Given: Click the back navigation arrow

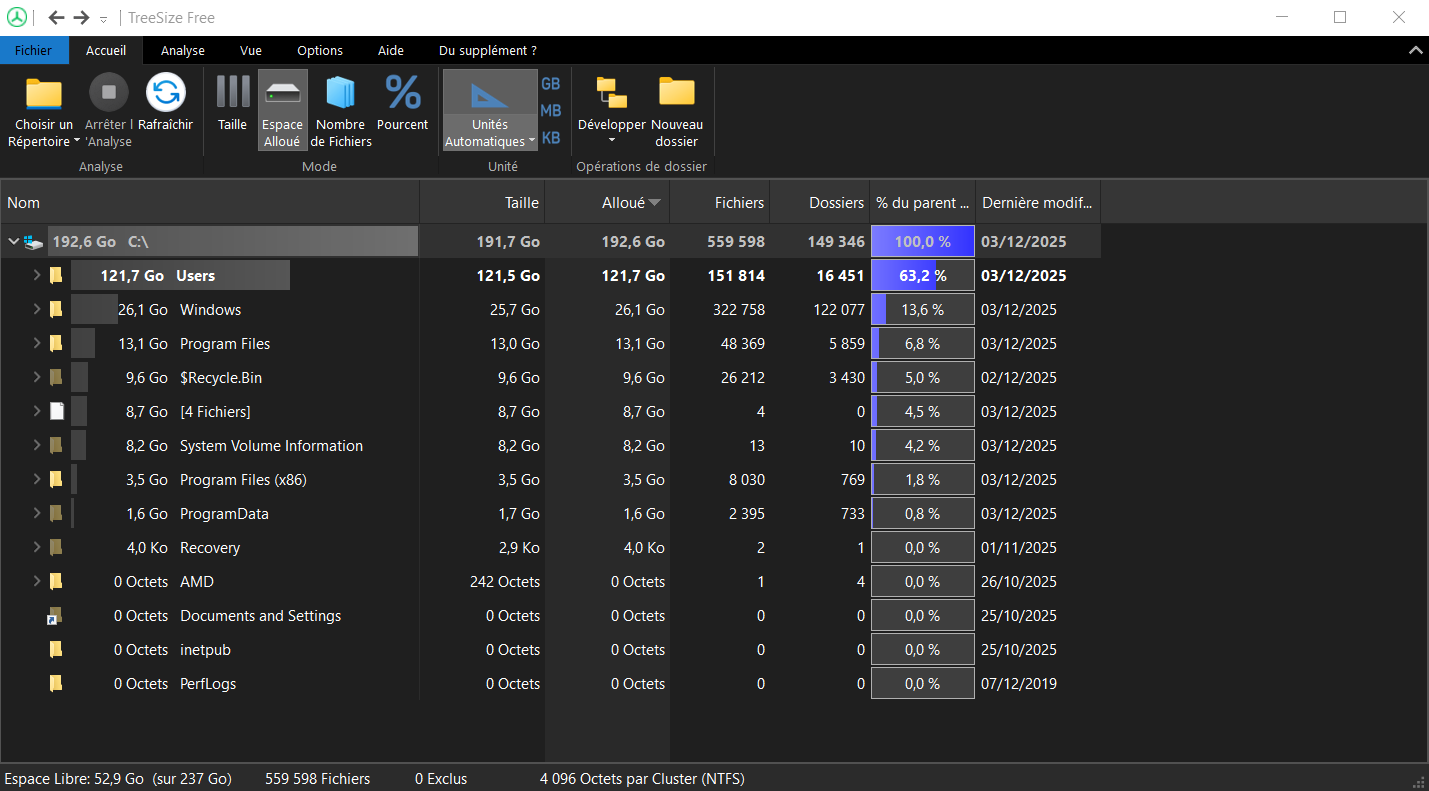Looking at the screenshot, I should point(57,18).
